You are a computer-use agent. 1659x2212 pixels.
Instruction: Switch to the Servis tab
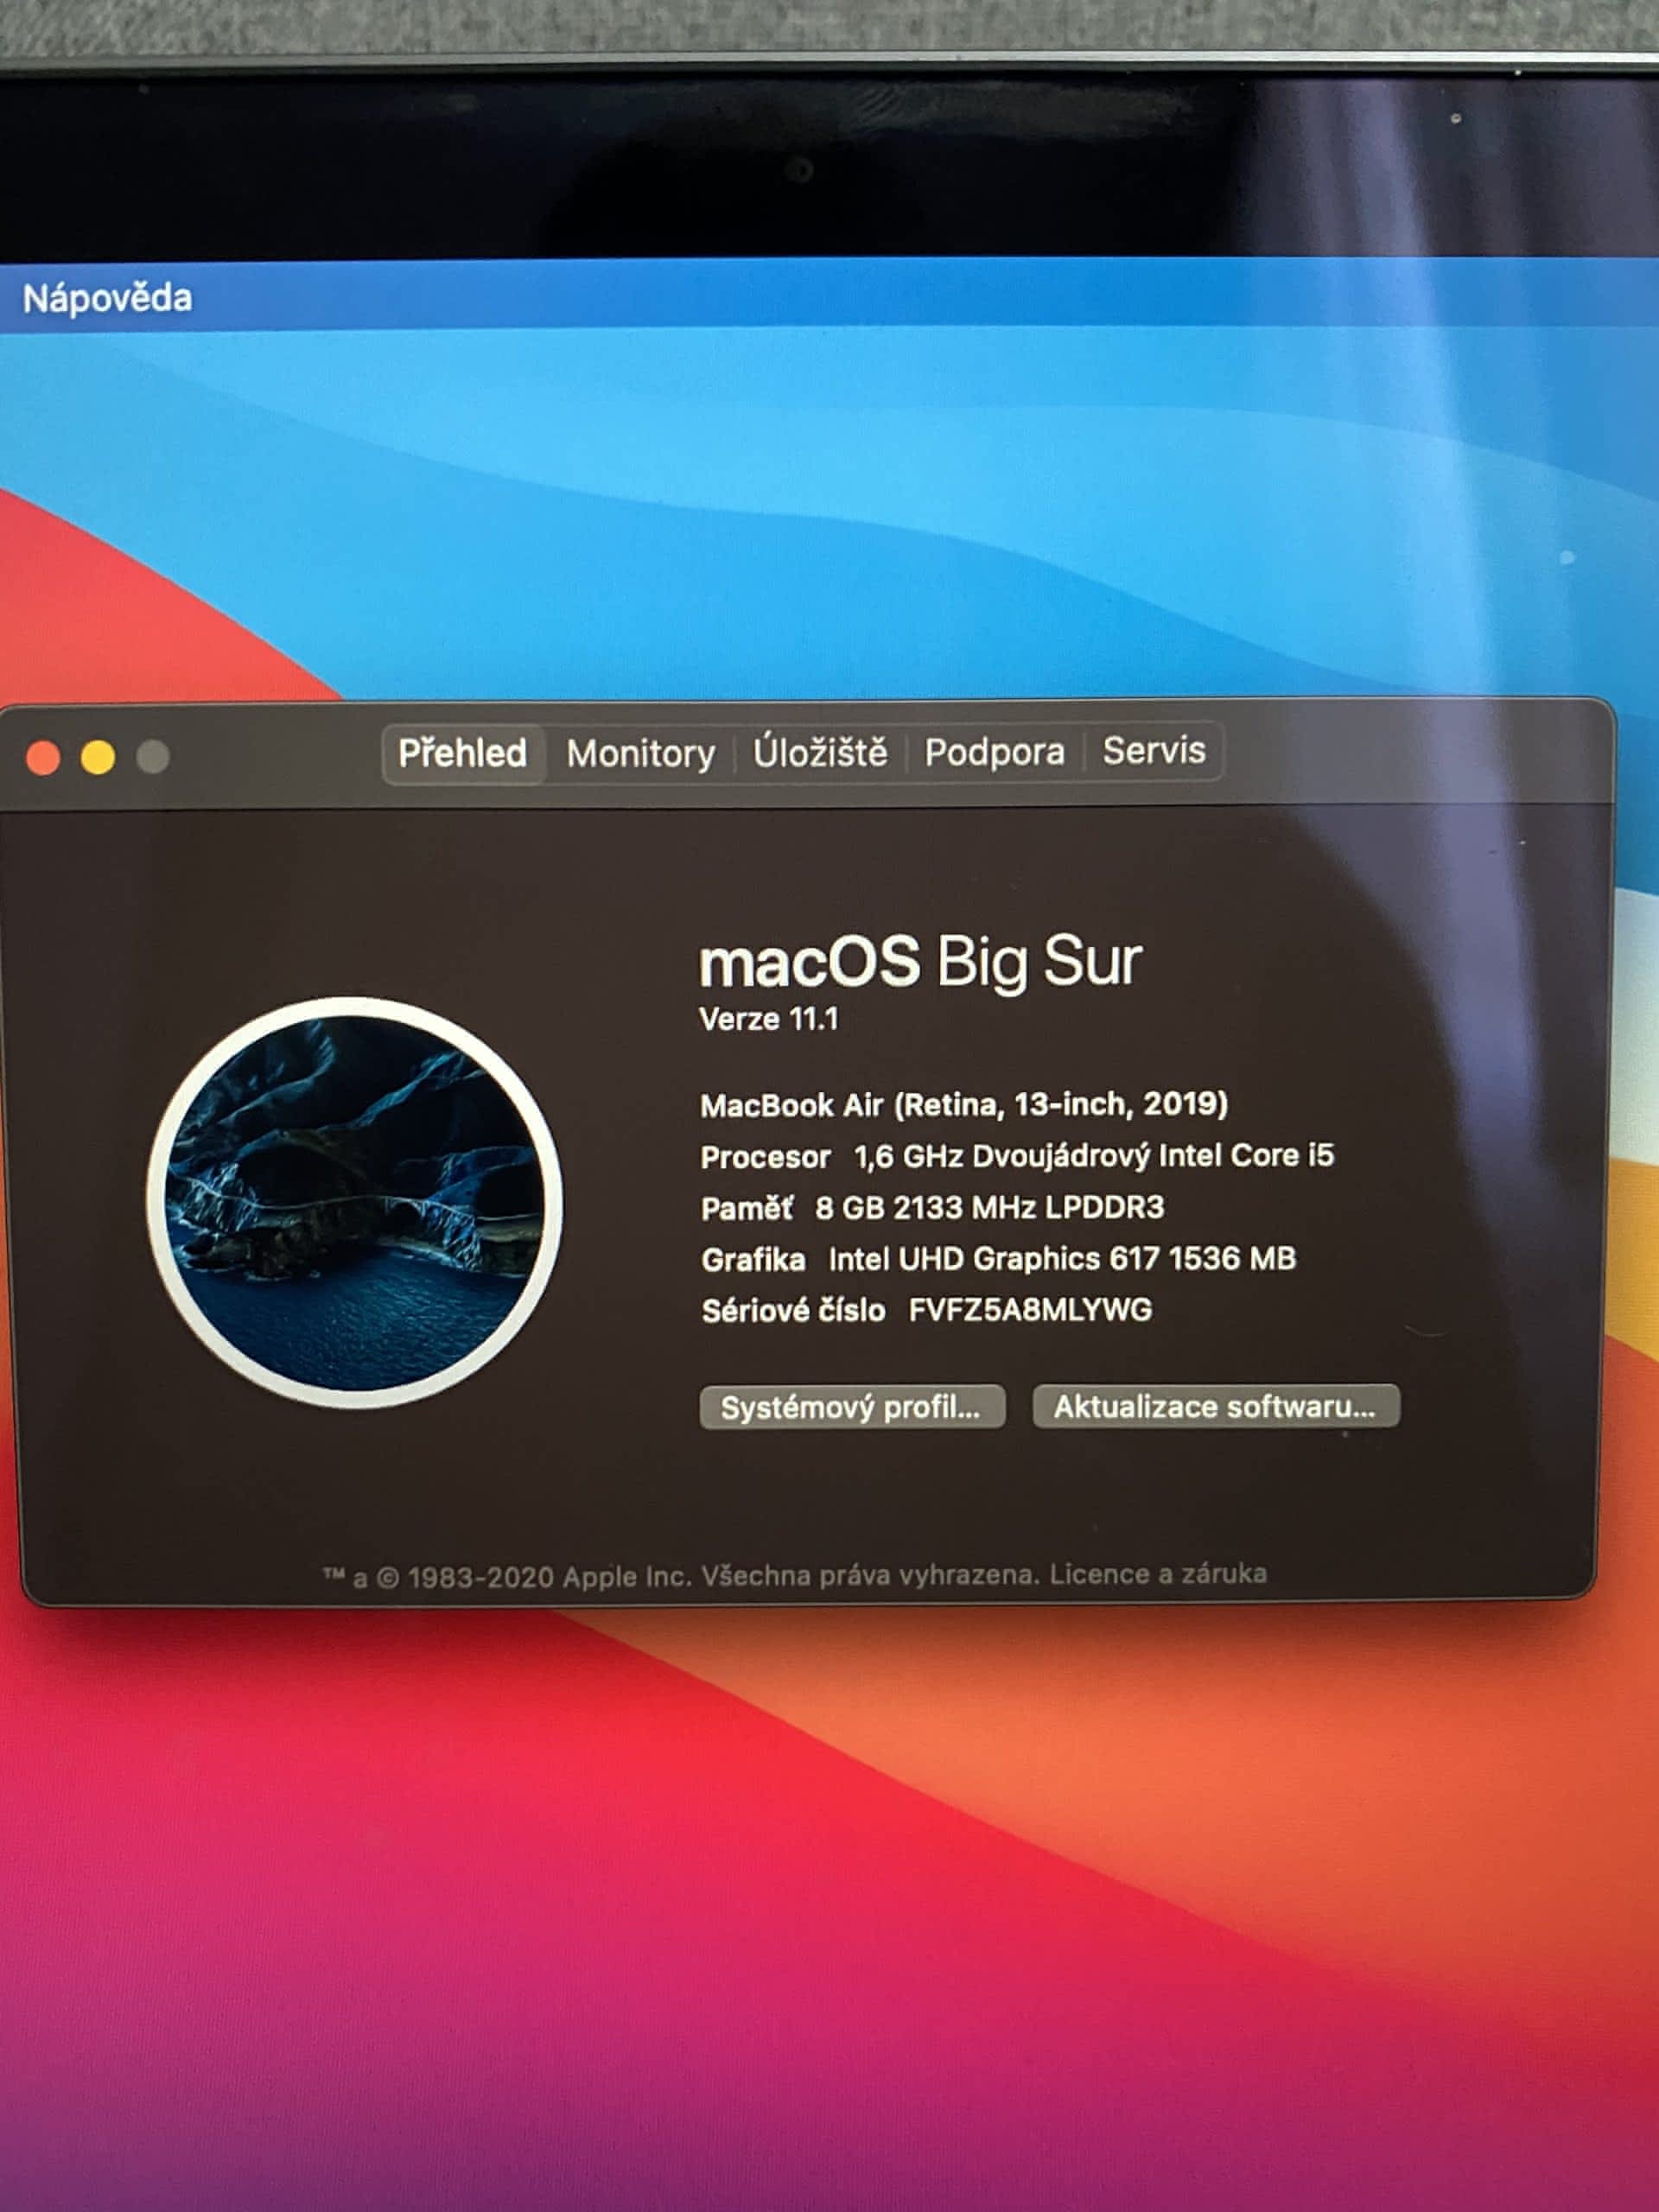point(1153,750)
